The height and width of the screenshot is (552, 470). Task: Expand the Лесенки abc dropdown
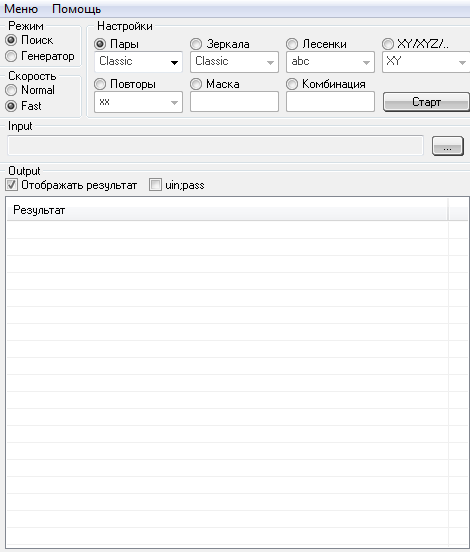coord(330,62)
